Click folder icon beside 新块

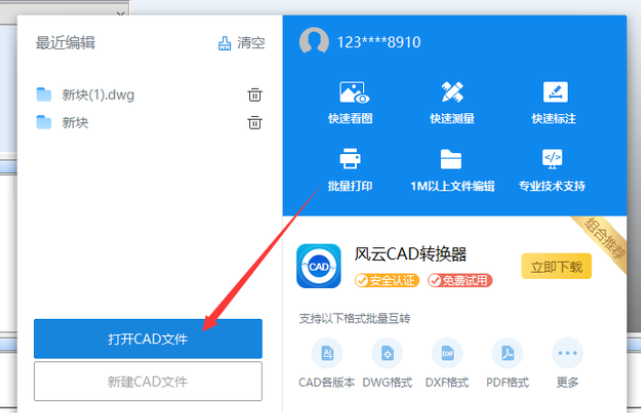tap(44, 122)
